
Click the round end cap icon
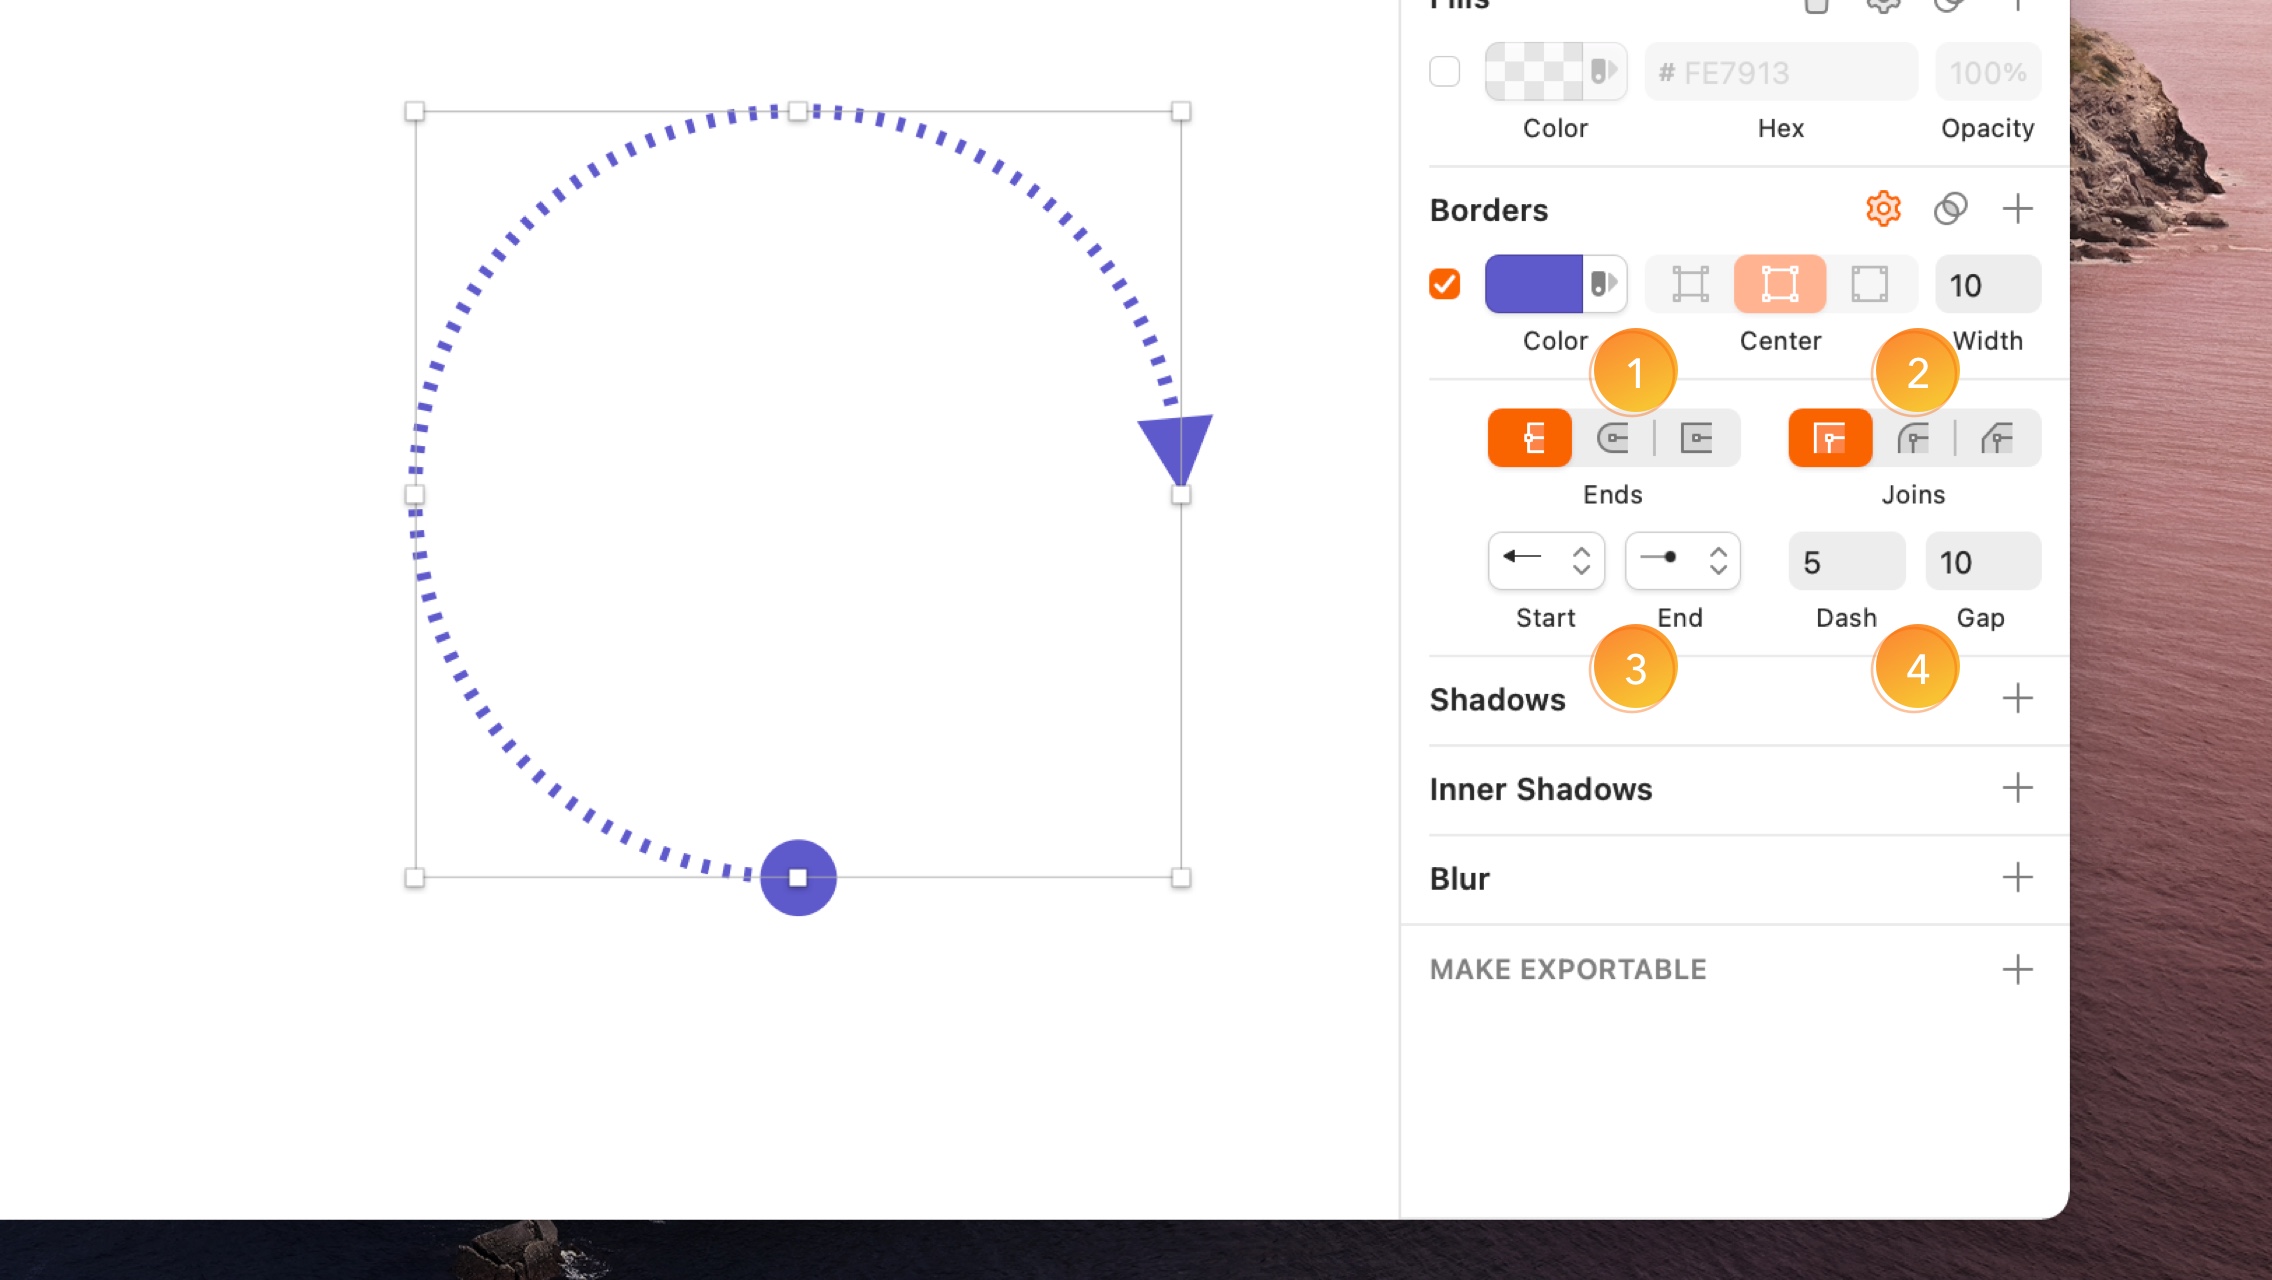[1612, 439]
